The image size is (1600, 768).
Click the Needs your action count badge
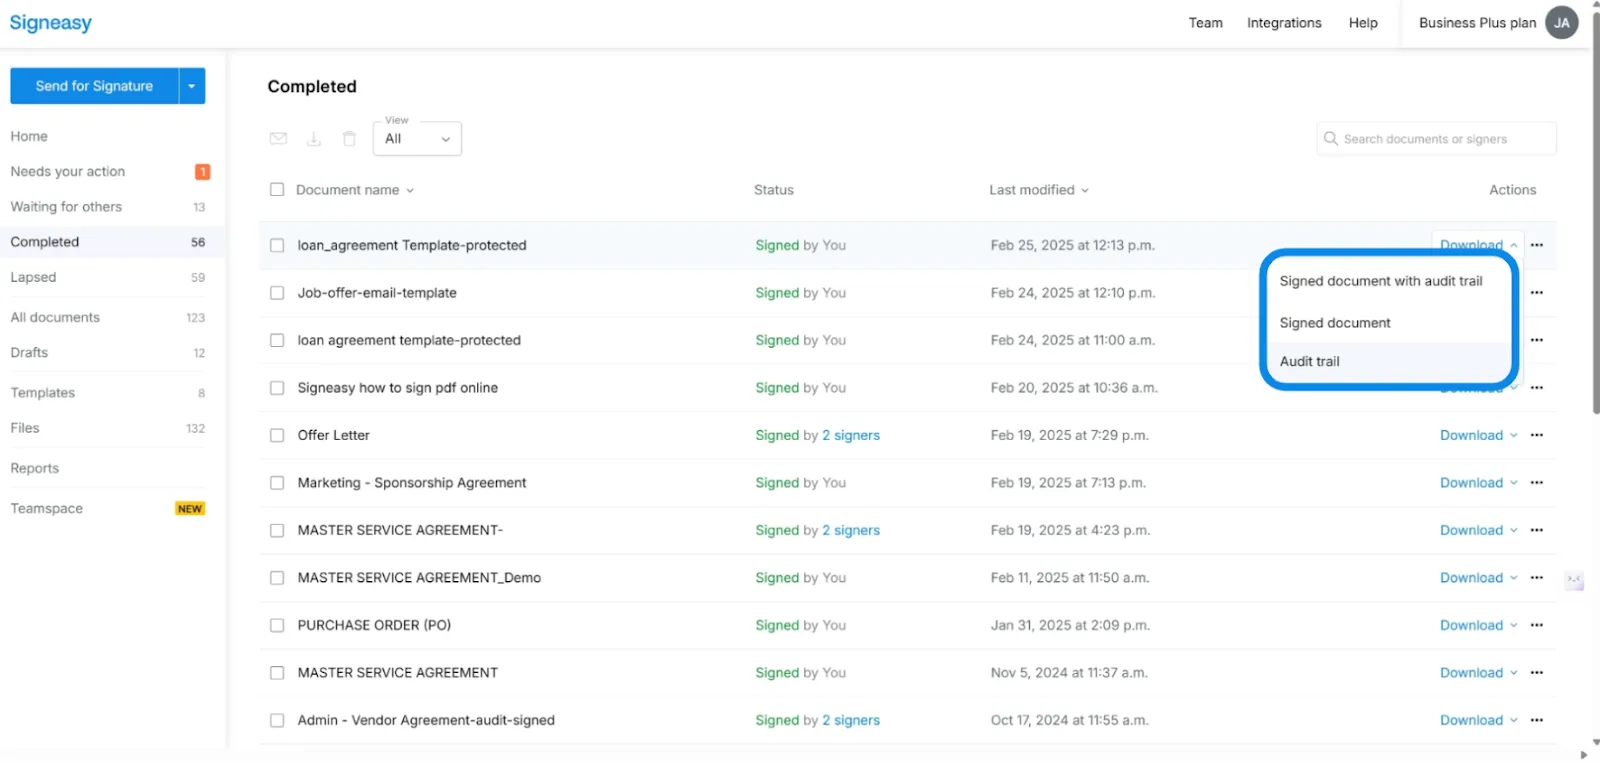pos(202,172)
